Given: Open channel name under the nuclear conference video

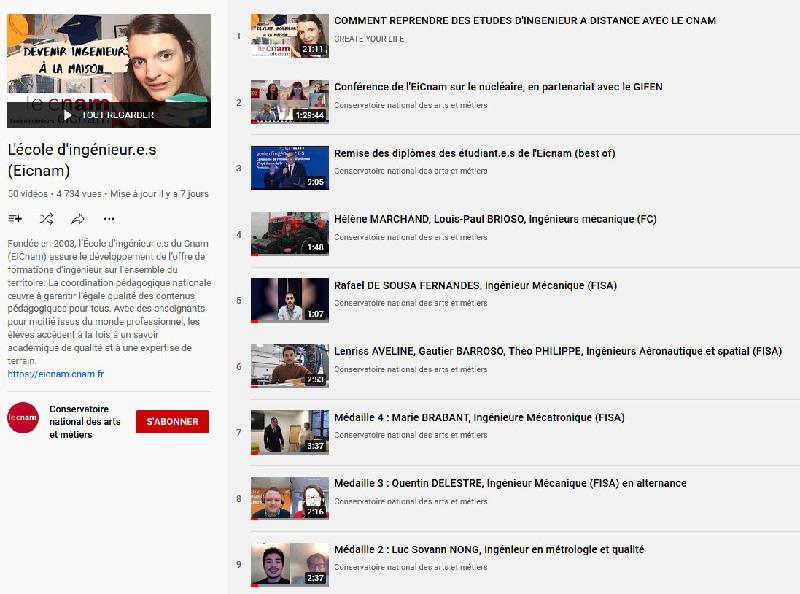Looking at the screenshot, I should tap(411, 105).
